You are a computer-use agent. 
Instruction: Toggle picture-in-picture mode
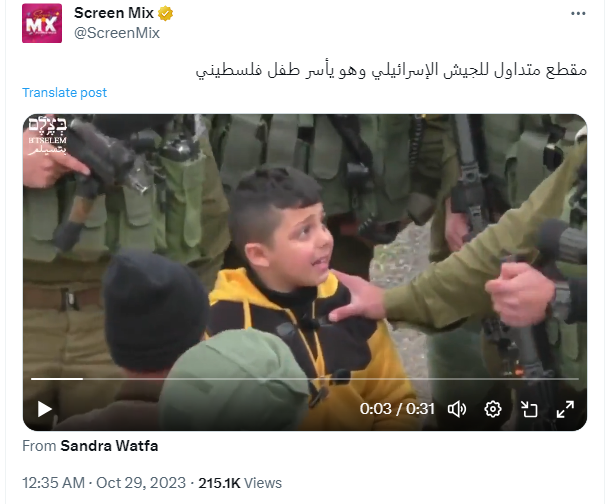click(529, 409)
